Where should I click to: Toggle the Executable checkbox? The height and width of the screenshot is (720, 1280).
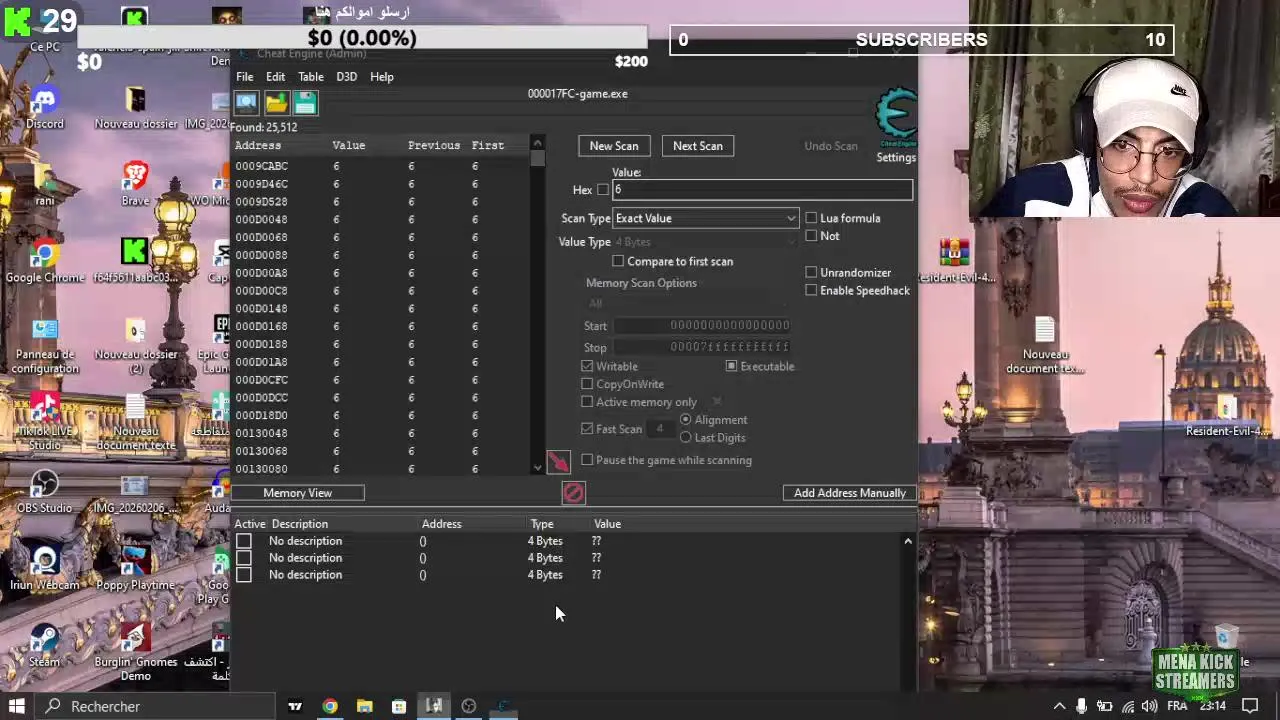[731, 367]
